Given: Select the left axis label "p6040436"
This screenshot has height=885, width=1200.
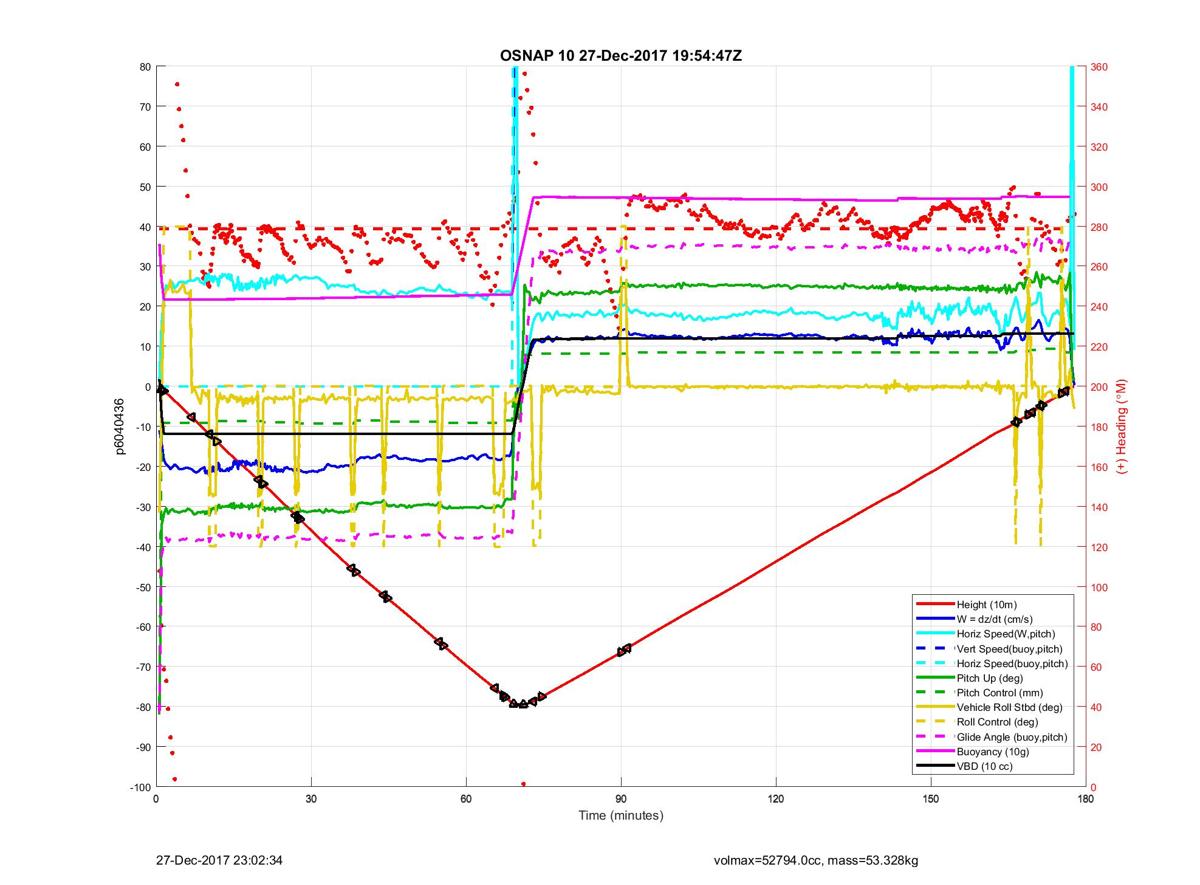Looking at the screenshot, I should [119, 427].
